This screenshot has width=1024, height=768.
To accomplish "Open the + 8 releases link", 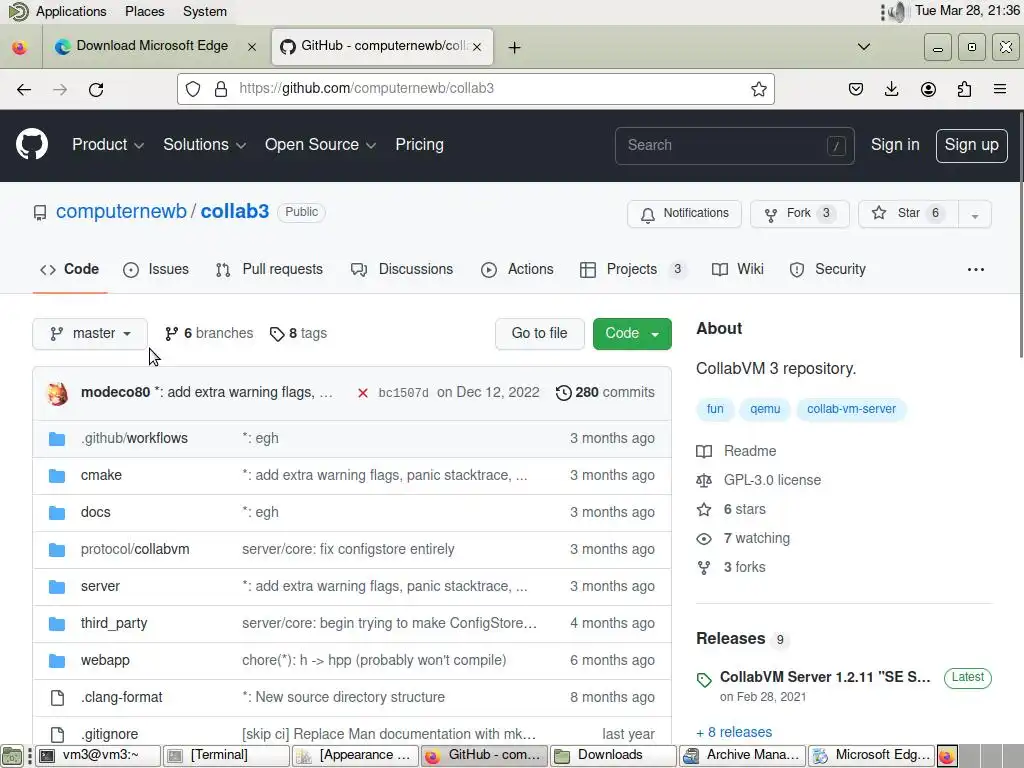I will 734,733.
